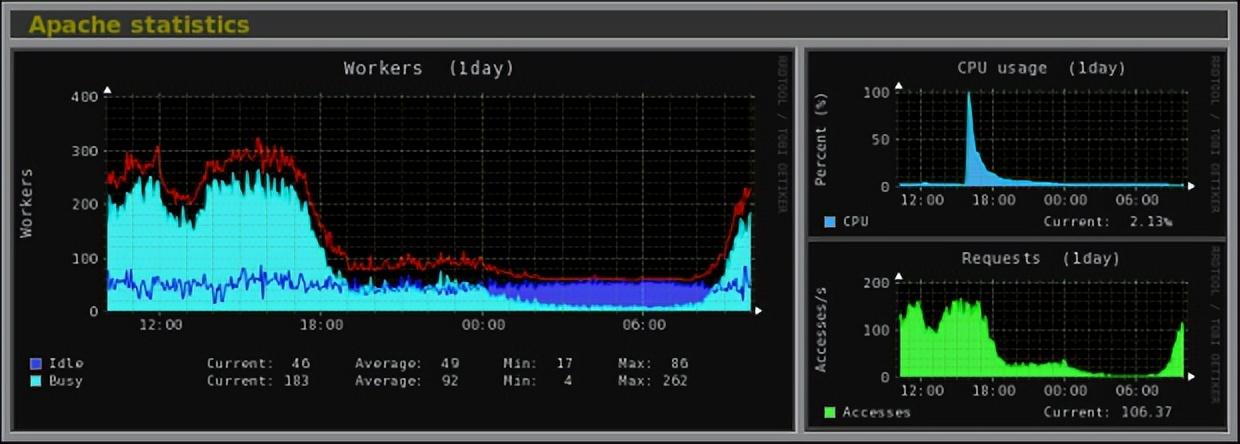1240x444 pixels.
Task: Click the Percent (%) y-axis label
Action: [821, 140]
